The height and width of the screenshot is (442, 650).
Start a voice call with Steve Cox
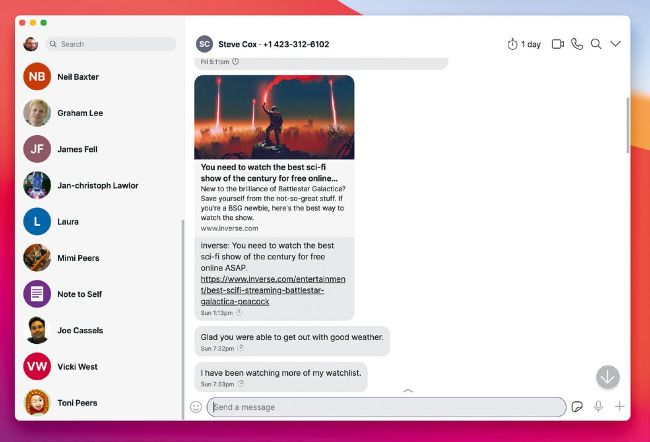pyautogui.click(x=577, y=44)
